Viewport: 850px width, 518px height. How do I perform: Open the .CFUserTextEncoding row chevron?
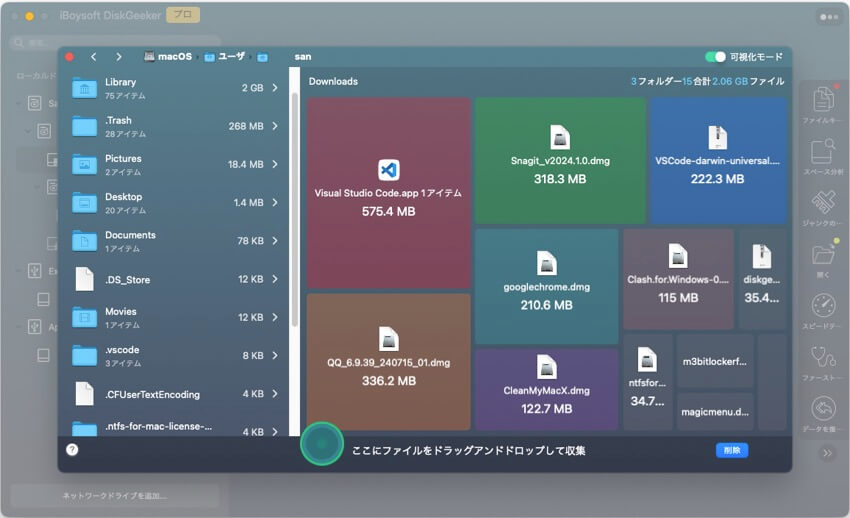click(275, 394)
